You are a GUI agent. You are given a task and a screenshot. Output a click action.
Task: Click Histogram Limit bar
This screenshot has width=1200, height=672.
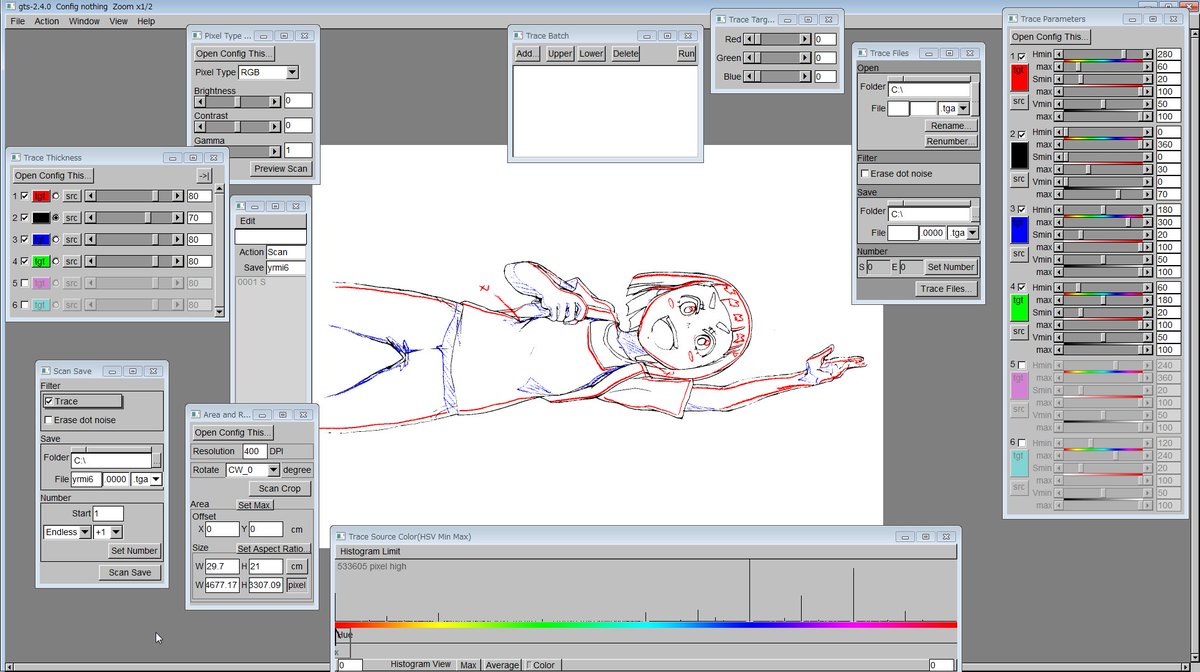click(646, 551)
